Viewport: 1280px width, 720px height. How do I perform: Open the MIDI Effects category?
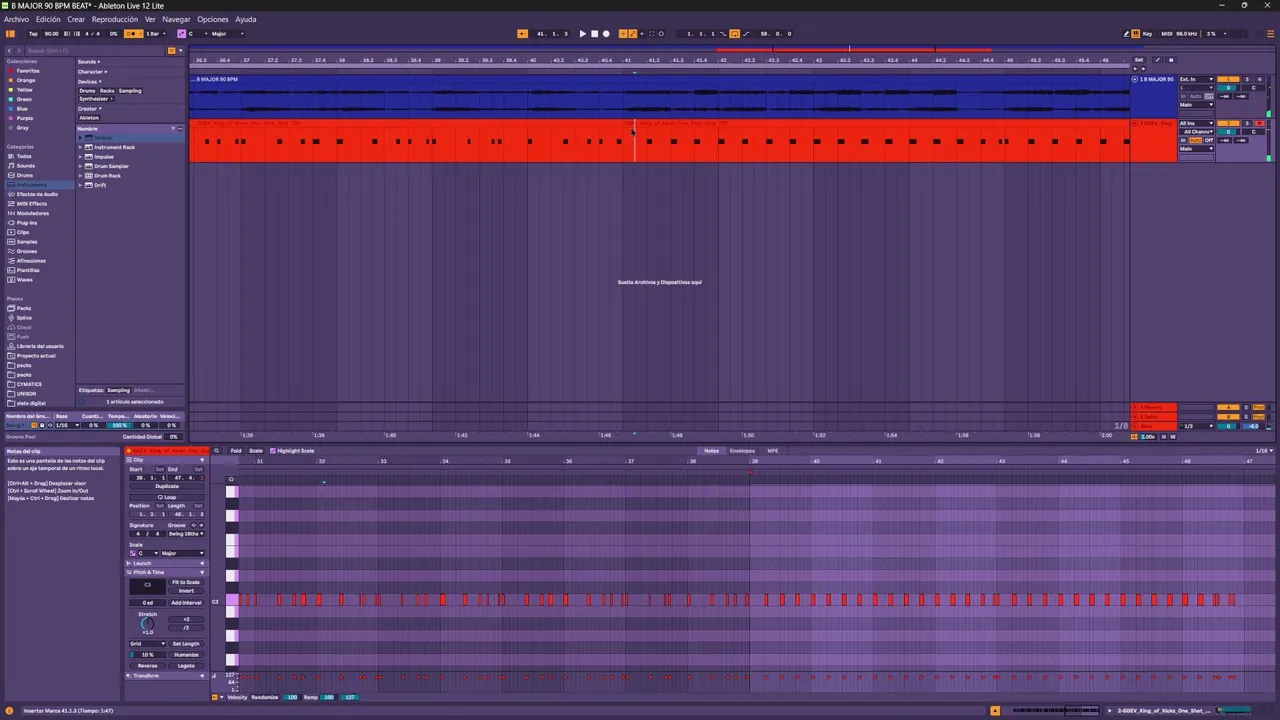[x=32, y=204]
